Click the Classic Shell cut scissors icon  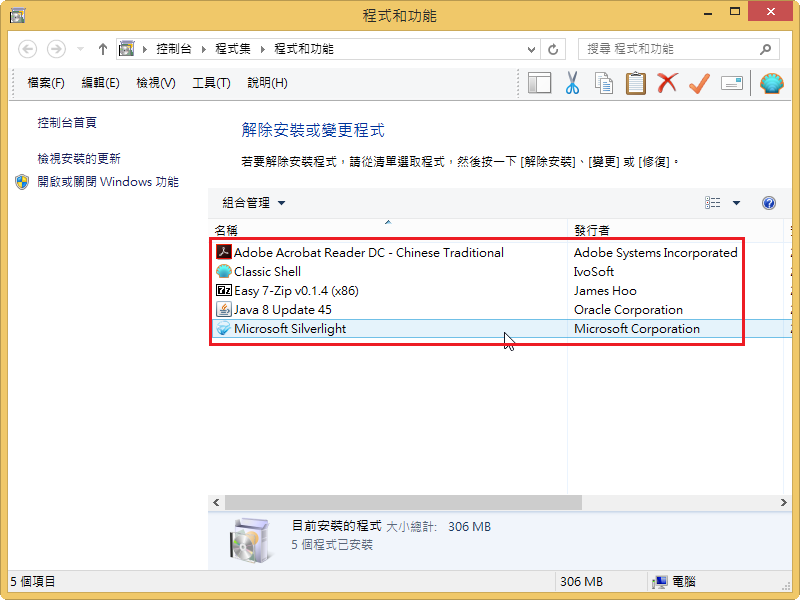tap(572, 83)
